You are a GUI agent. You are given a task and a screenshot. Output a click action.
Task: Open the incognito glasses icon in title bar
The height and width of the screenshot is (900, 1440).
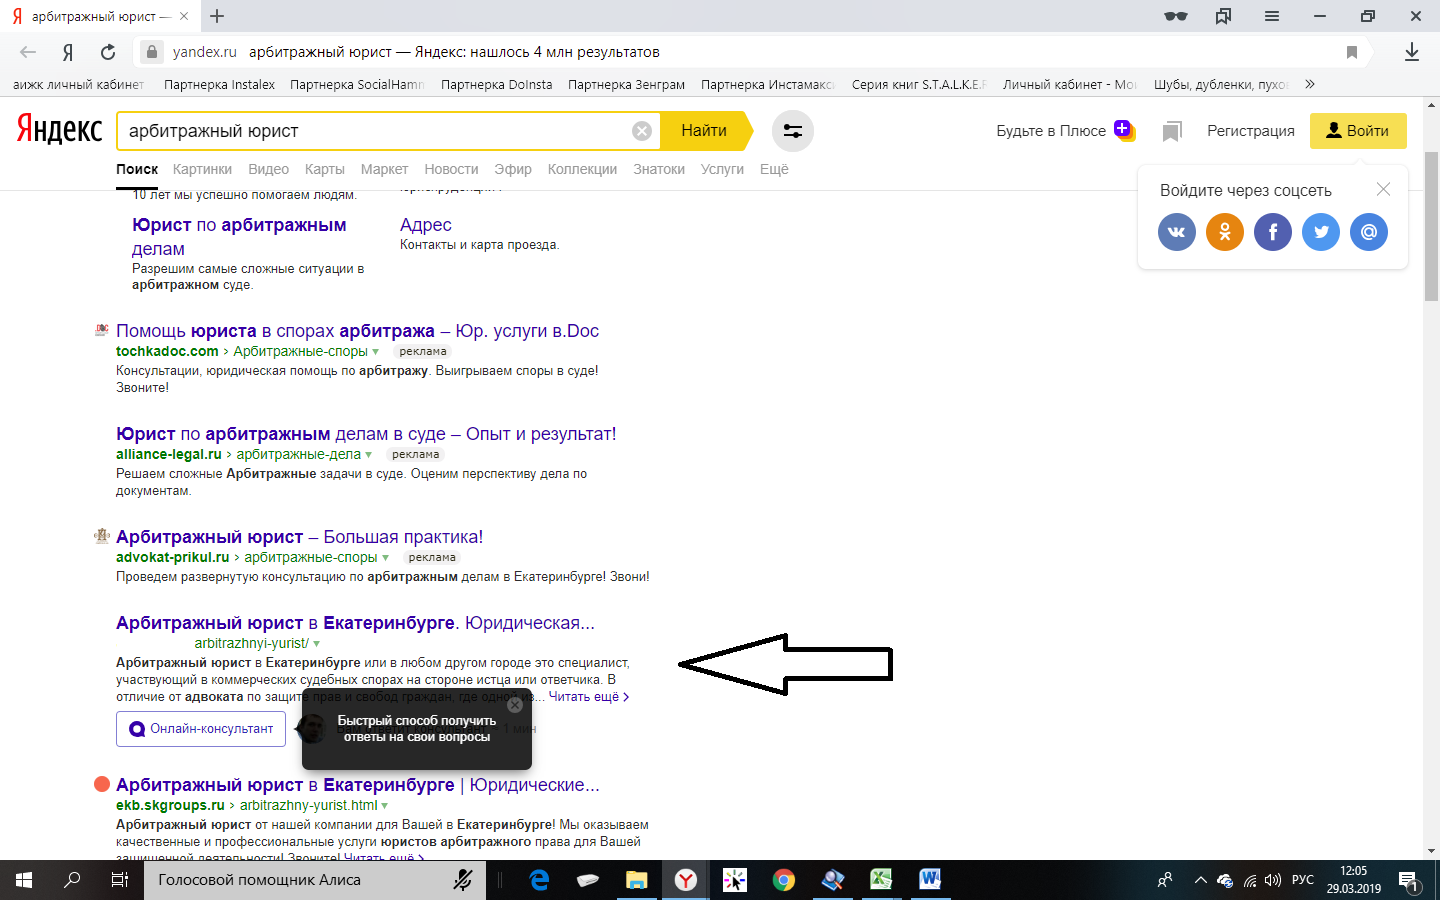1176,16
